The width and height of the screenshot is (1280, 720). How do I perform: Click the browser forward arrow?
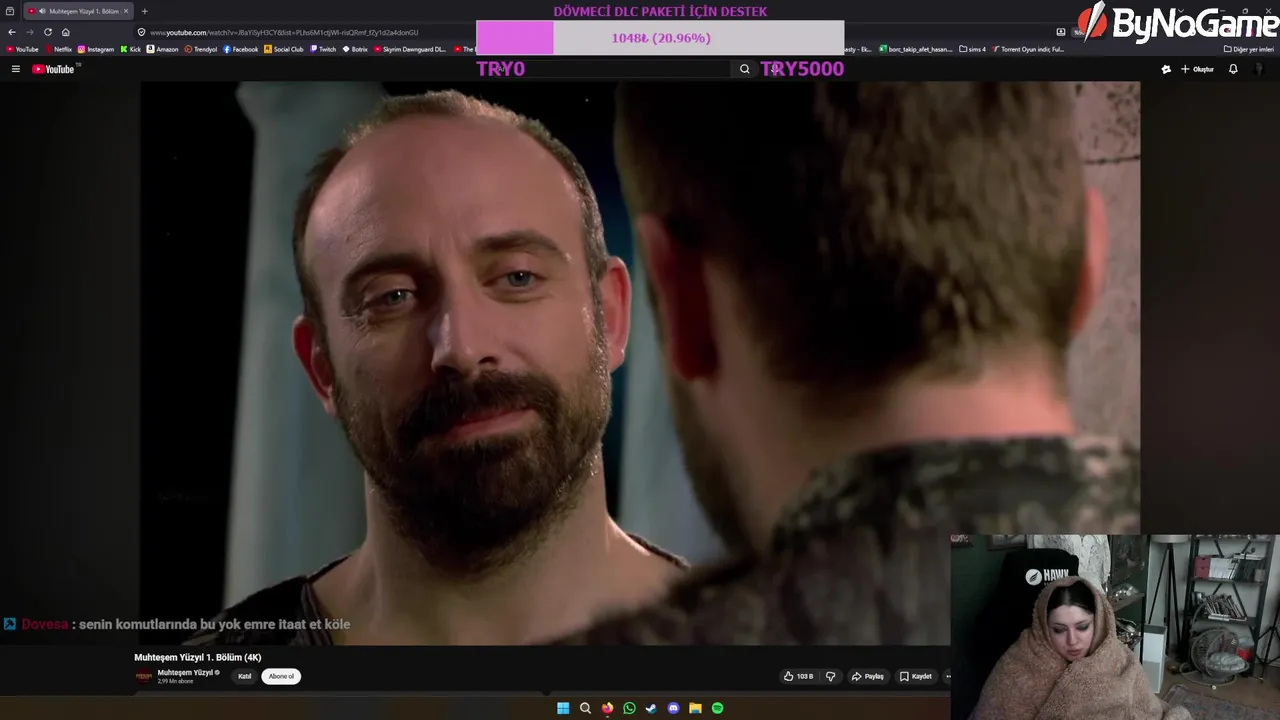click(29, 32)
